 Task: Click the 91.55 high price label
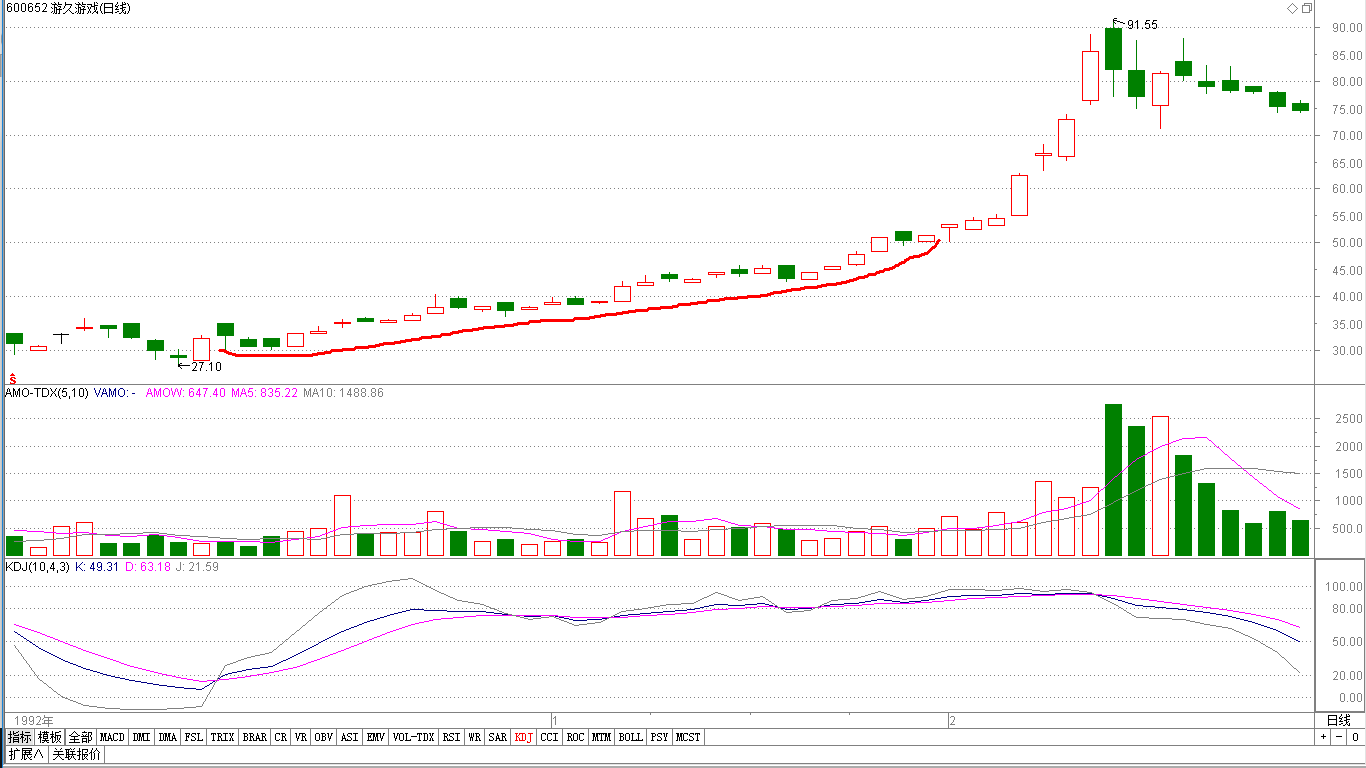(1142, 25)
